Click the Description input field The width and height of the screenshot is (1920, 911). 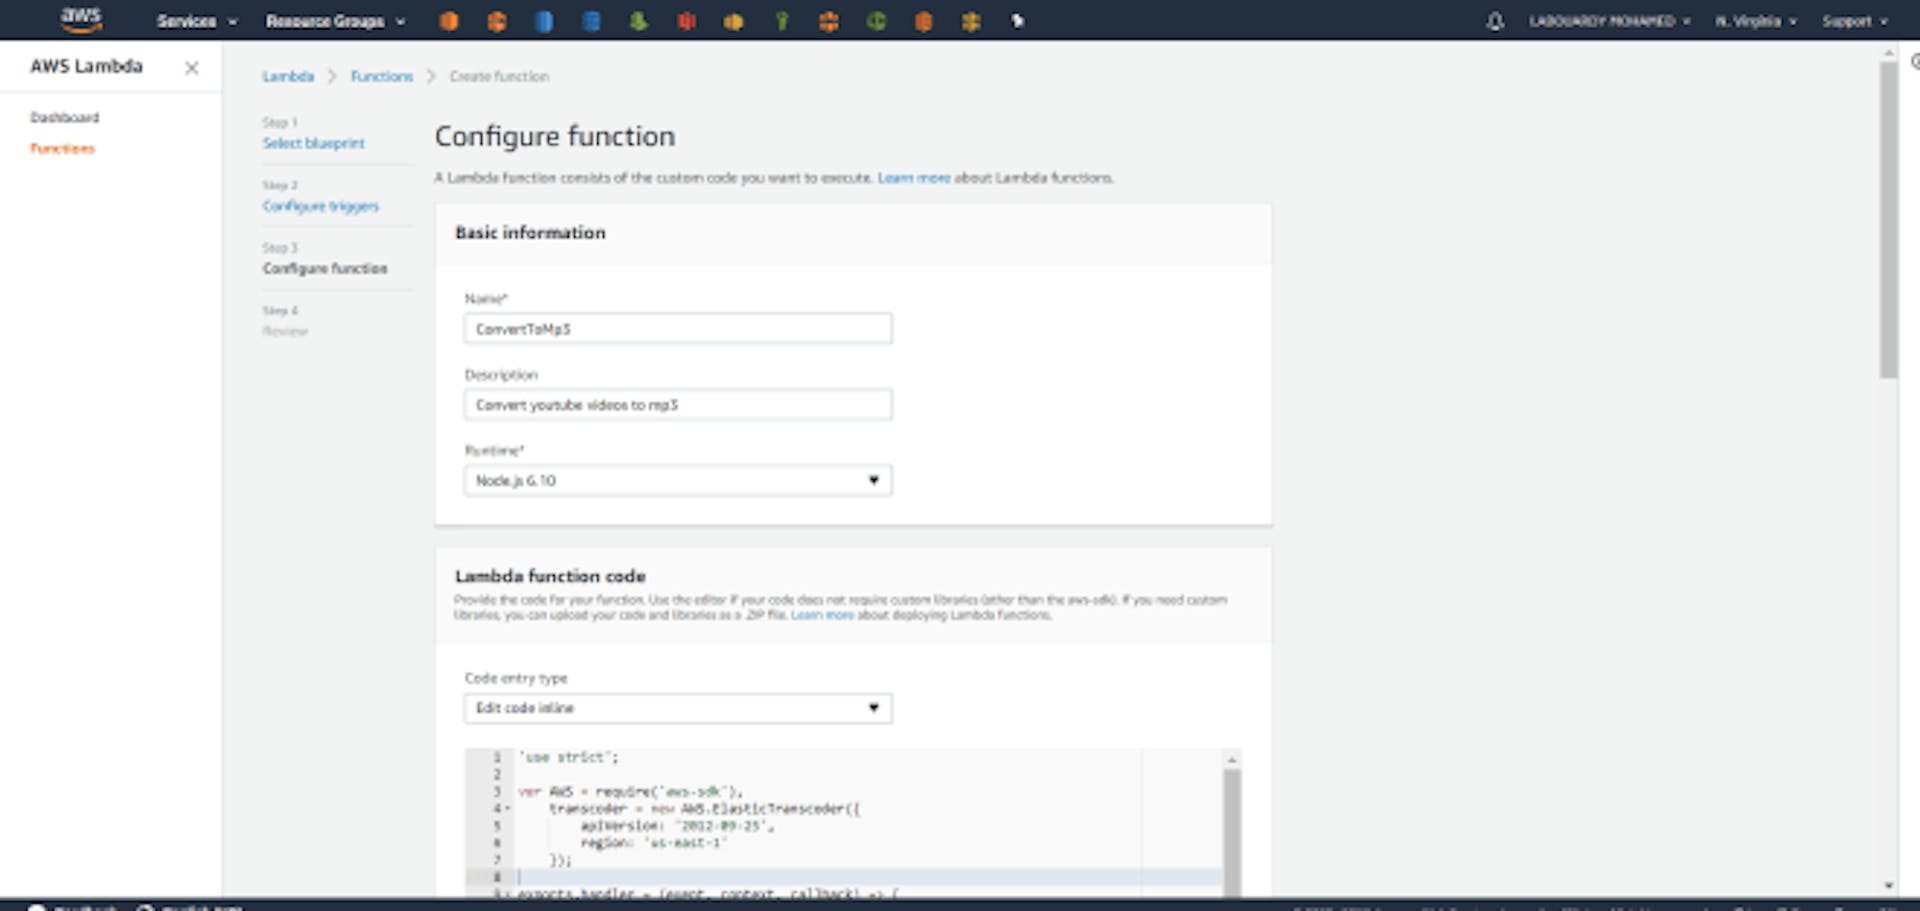[677, 405]
